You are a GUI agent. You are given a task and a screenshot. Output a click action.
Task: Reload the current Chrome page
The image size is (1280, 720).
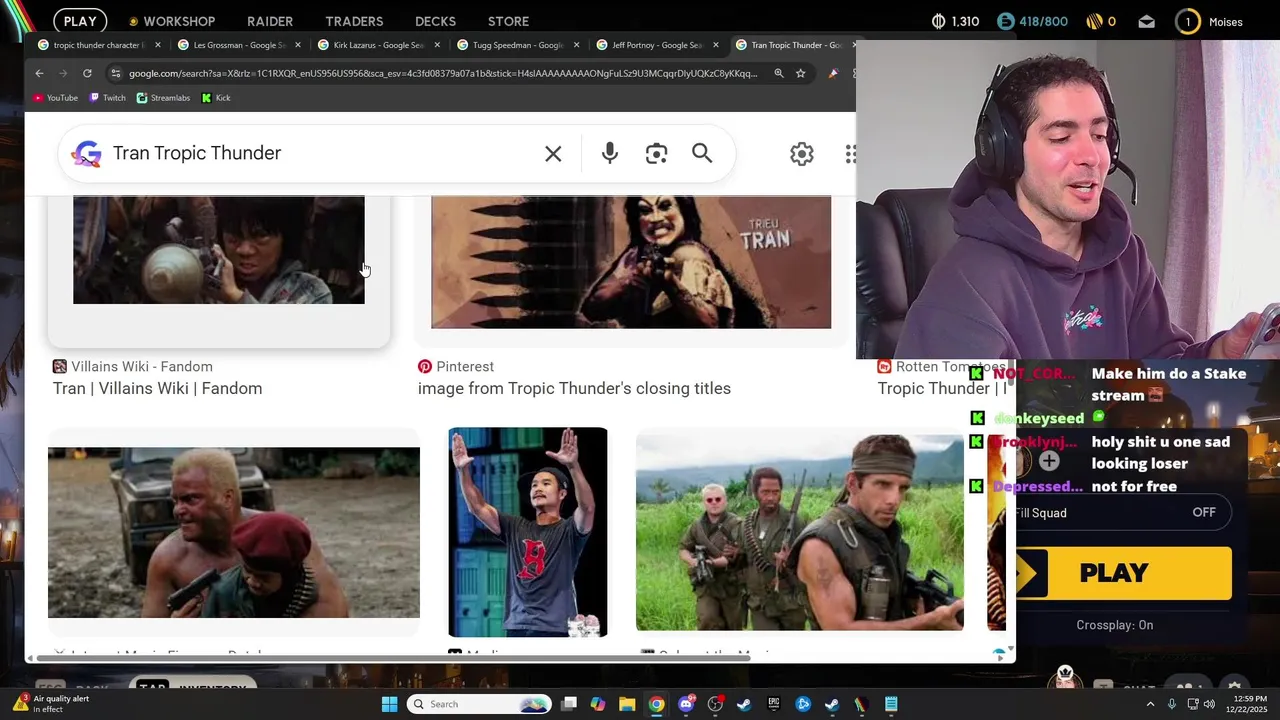click(x=87, y=73)
